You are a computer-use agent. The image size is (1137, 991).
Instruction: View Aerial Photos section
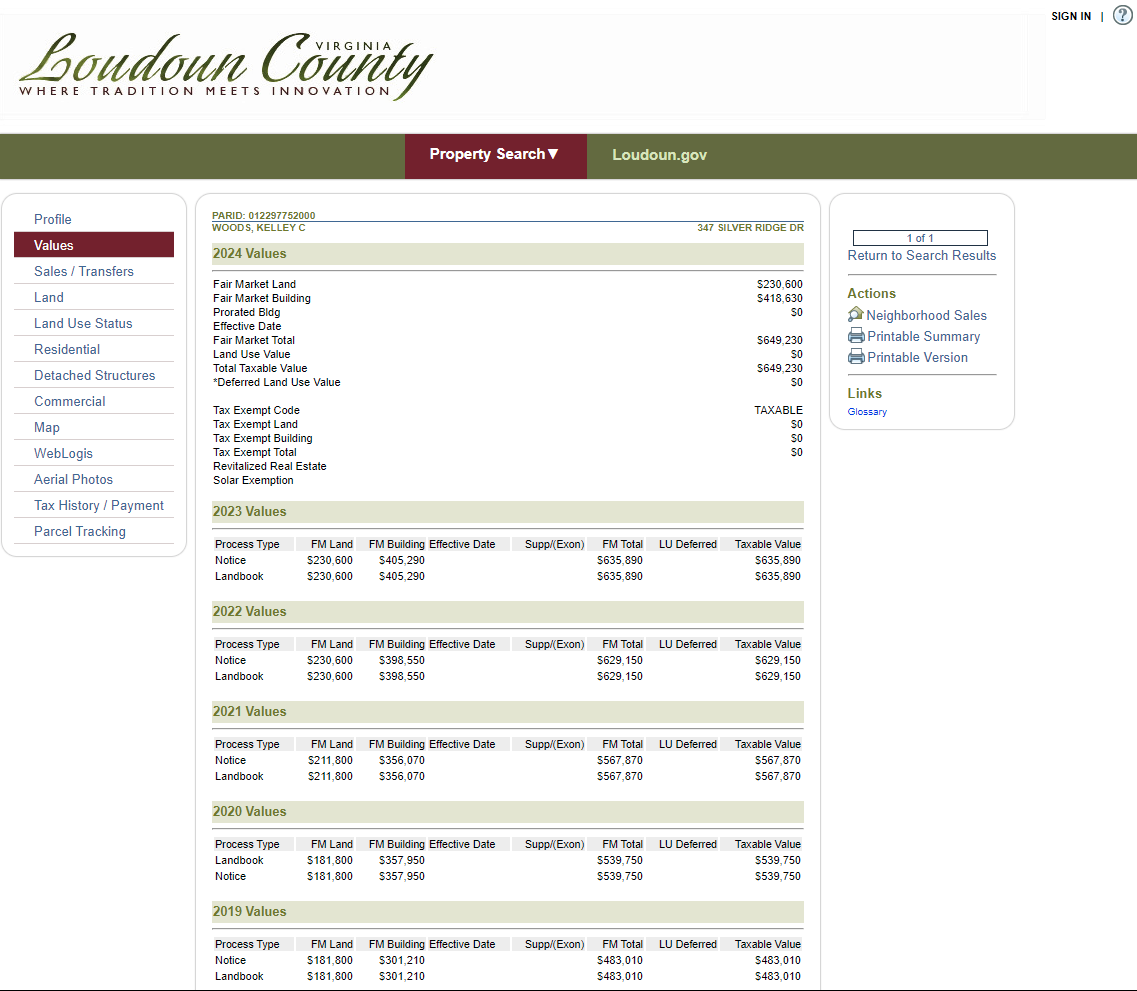73,480
